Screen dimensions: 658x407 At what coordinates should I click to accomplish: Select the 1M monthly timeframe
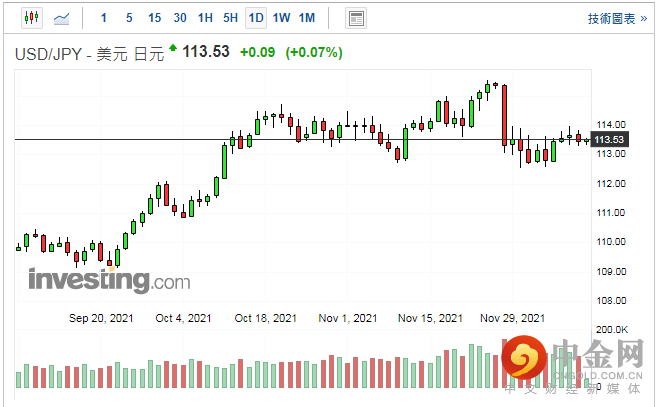click(x=307, y=18)
